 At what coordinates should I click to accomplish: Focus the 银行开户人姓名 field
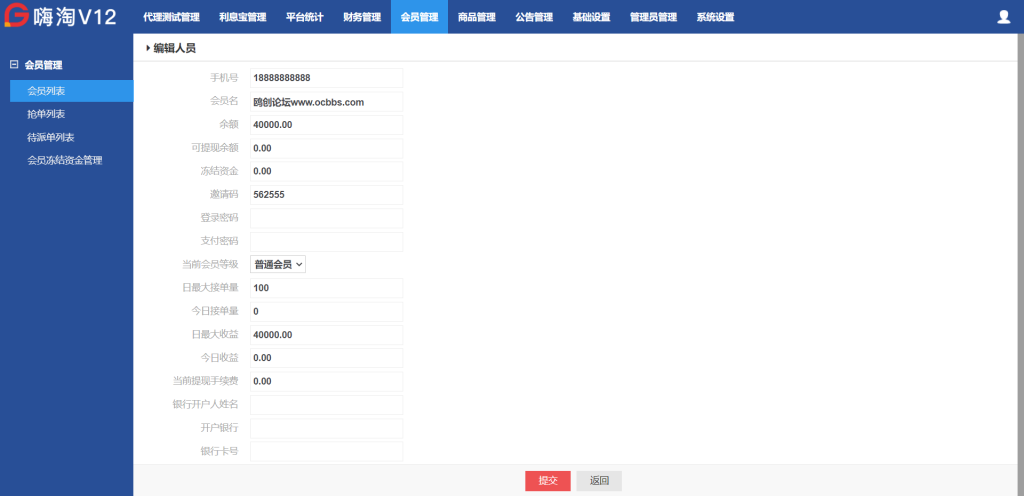click(x=327, y=405)
